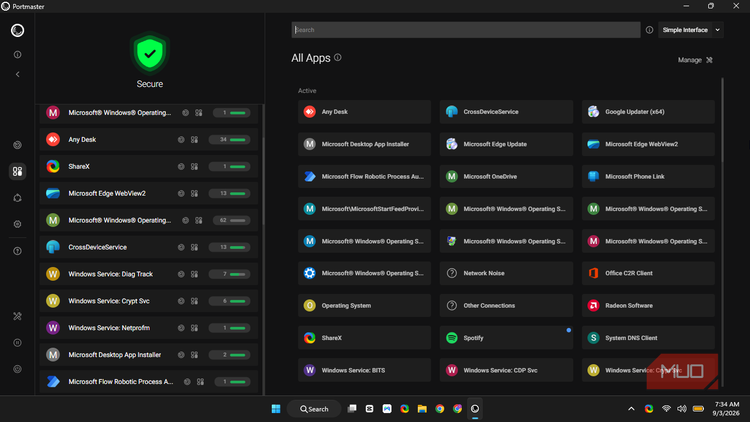Click the Network Noise question icon
750x422 pixels.
click(x=452, y=273)
